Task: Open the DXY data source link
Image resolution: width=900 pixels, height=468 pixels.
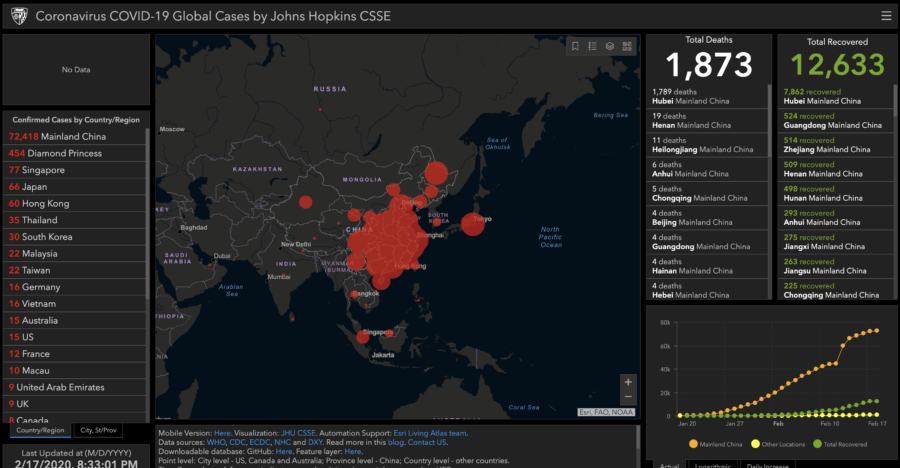Action: coord(315,442)
